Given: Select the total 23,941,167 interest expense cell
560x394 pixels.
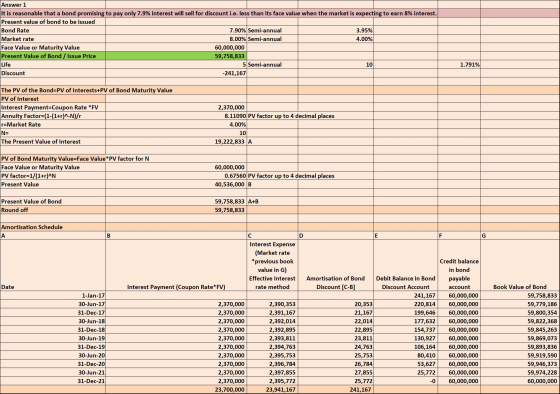Looking at the screenshot, I should (x=272, y=389).
